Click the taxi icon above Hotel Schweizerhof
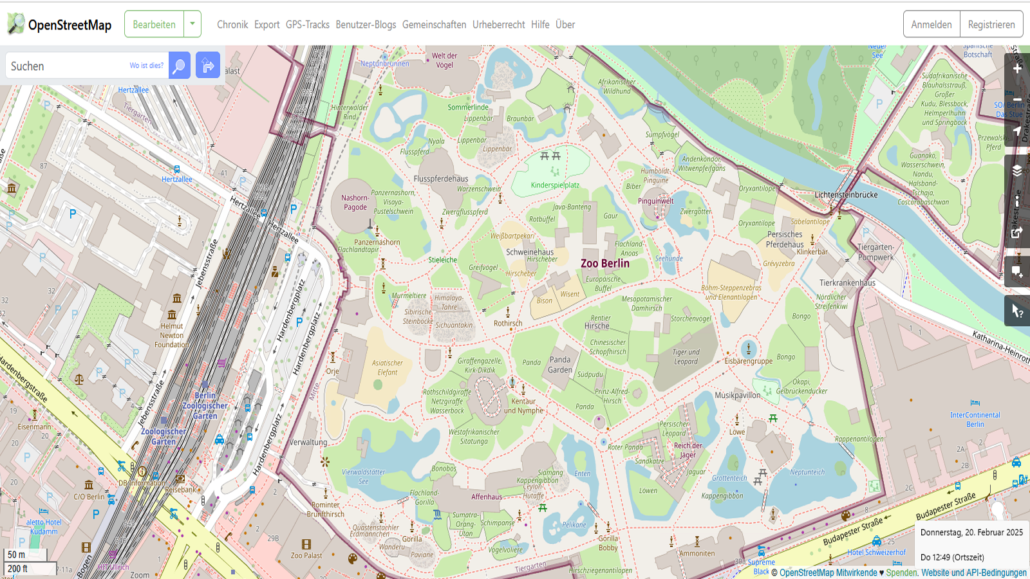 coord(876,541)
